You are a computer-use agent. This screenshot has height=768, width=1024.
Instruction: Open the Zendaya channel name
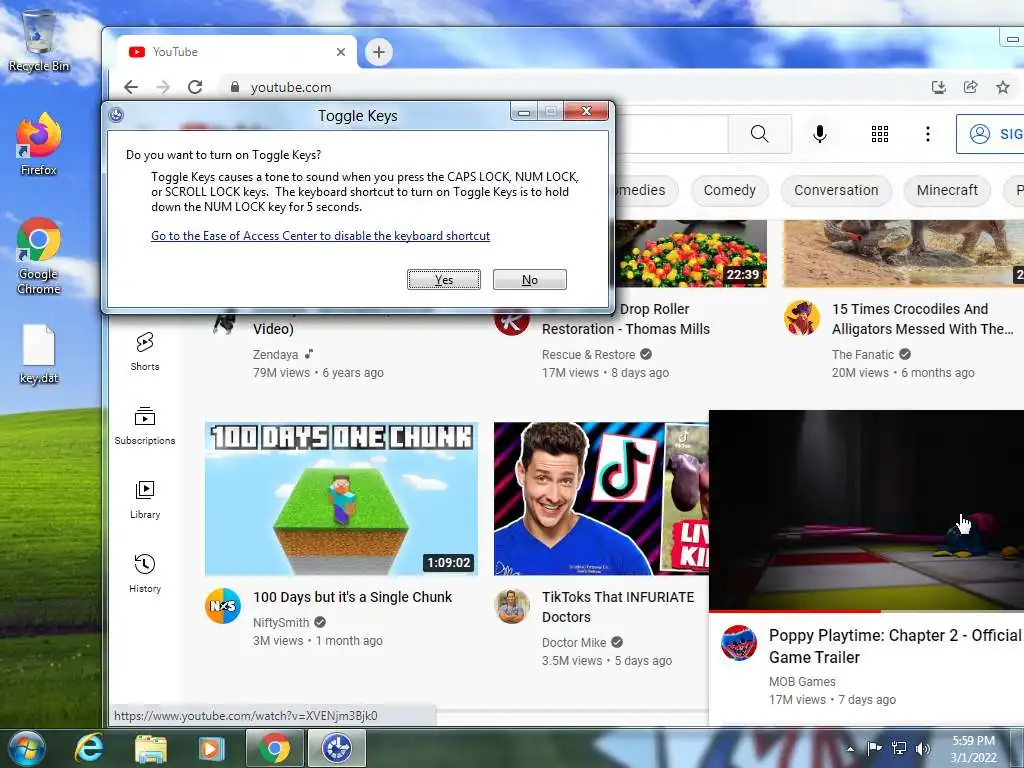275,355
